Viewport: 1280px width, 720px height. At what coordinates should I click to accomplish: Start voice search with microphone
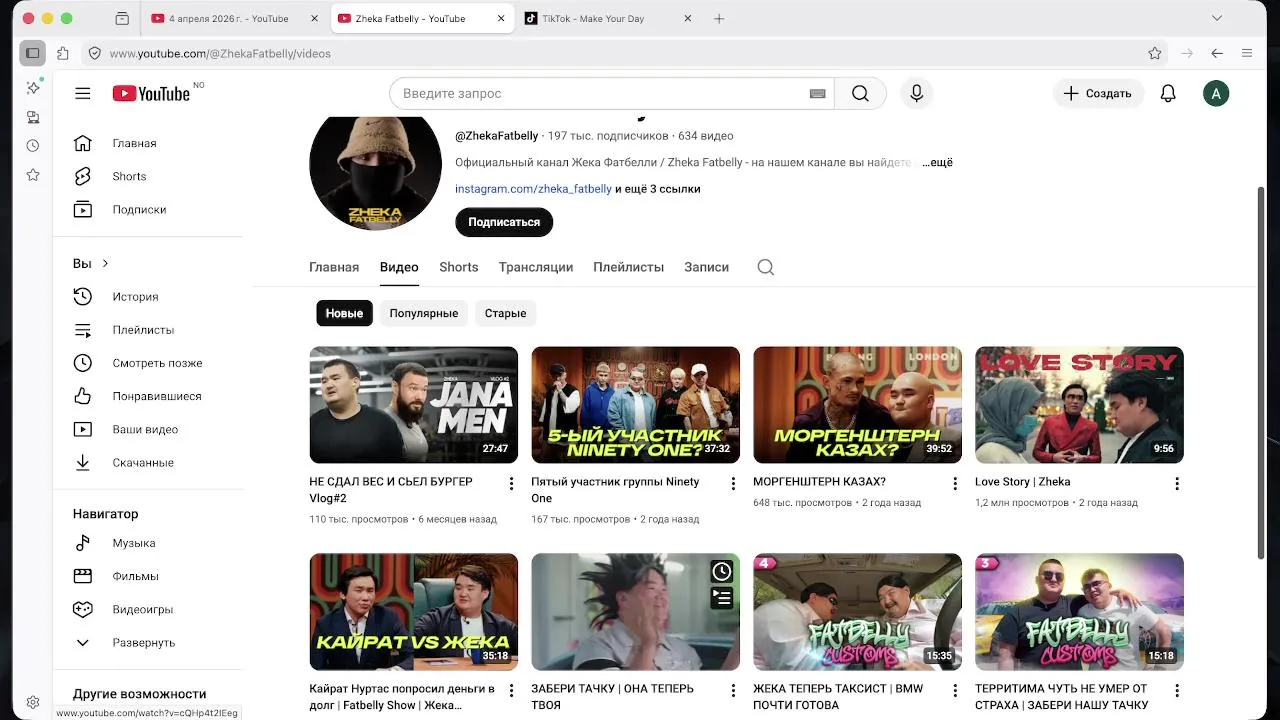pyautogui.click(x=916, y=93)
